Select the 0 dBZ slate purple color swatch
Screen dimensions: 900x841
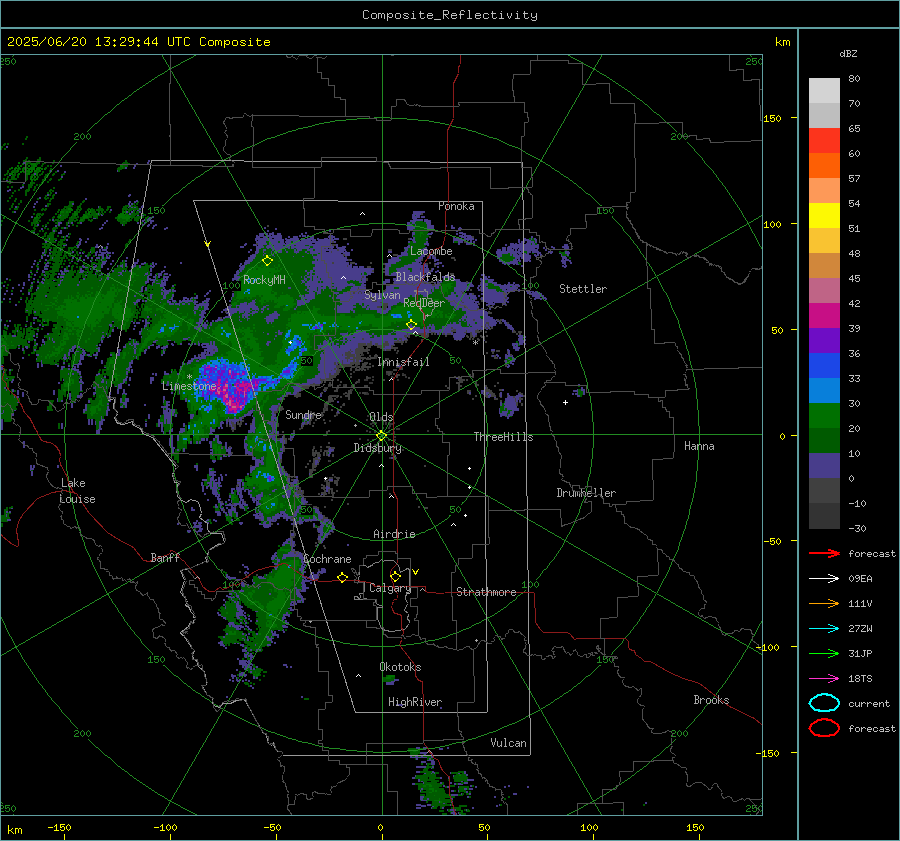click(x=824, y=466)
